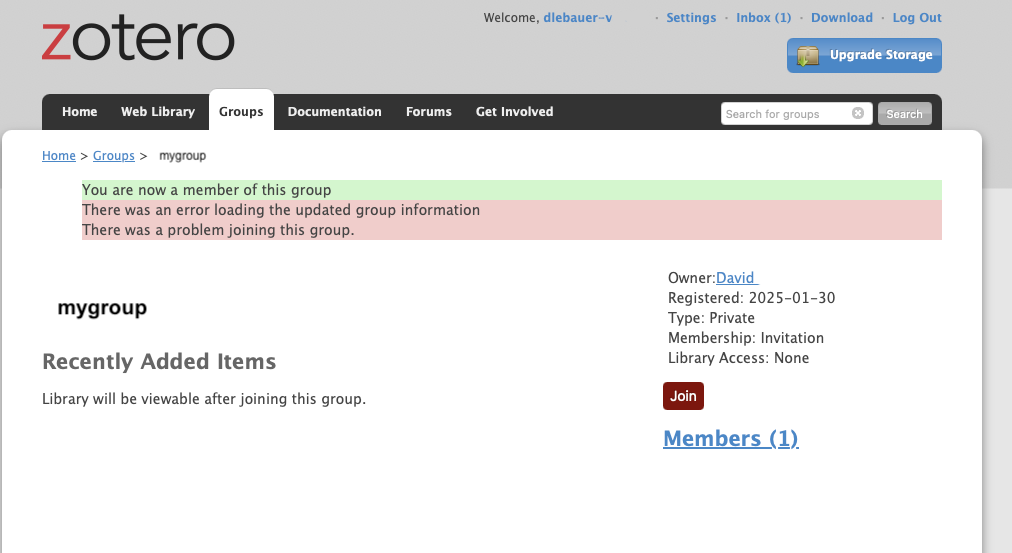Click the mygroup heading
Viewport: 1012px width, 553px height.
(x=102, y=308)
